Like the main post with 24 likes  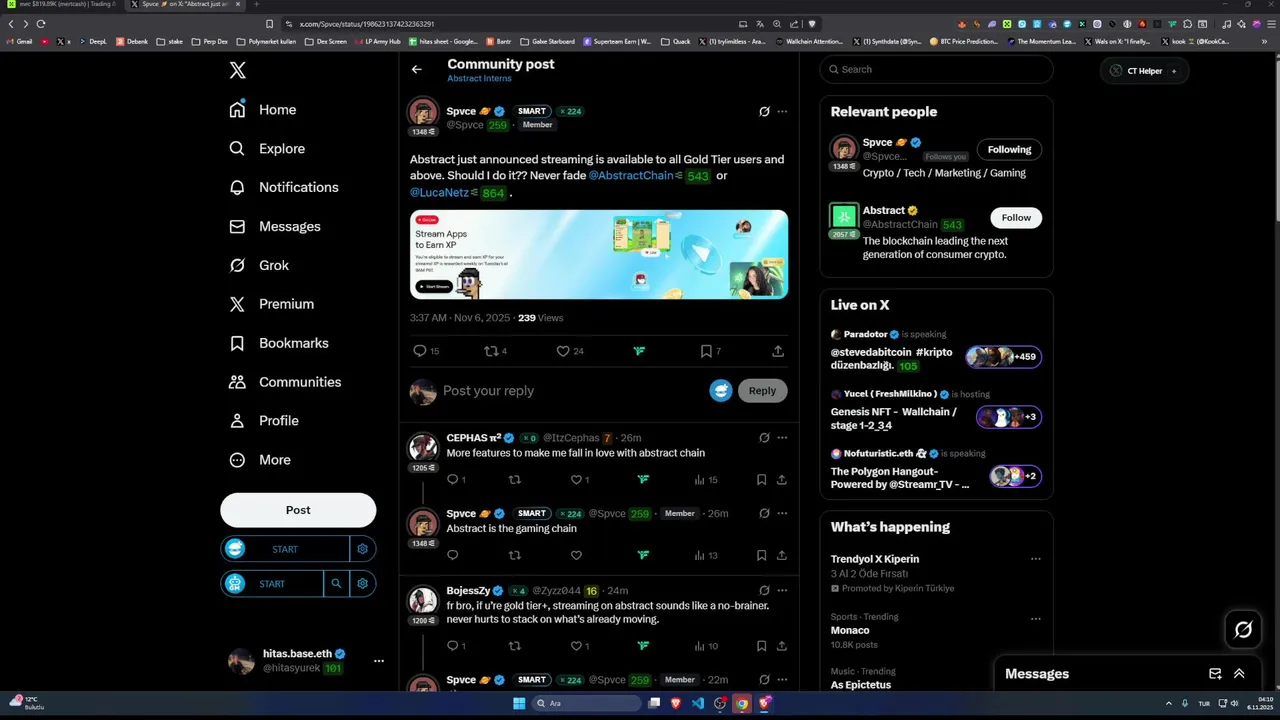(570, 351)
